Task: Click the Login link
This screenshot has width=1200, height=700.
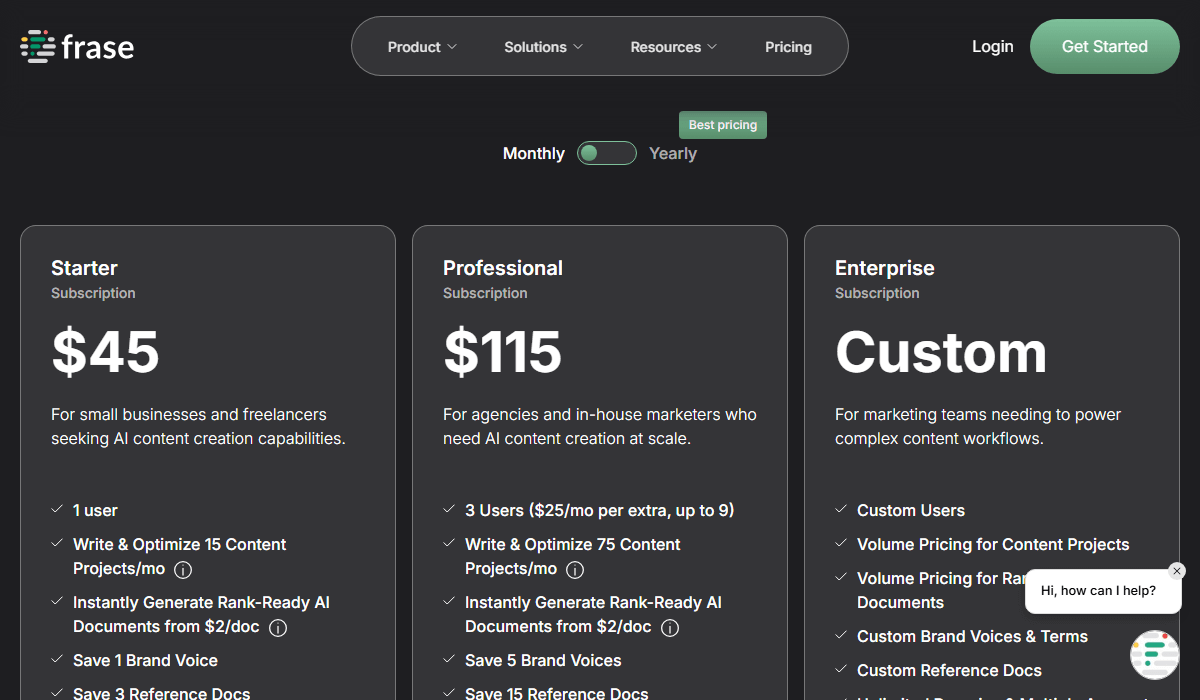Action: 992,46
